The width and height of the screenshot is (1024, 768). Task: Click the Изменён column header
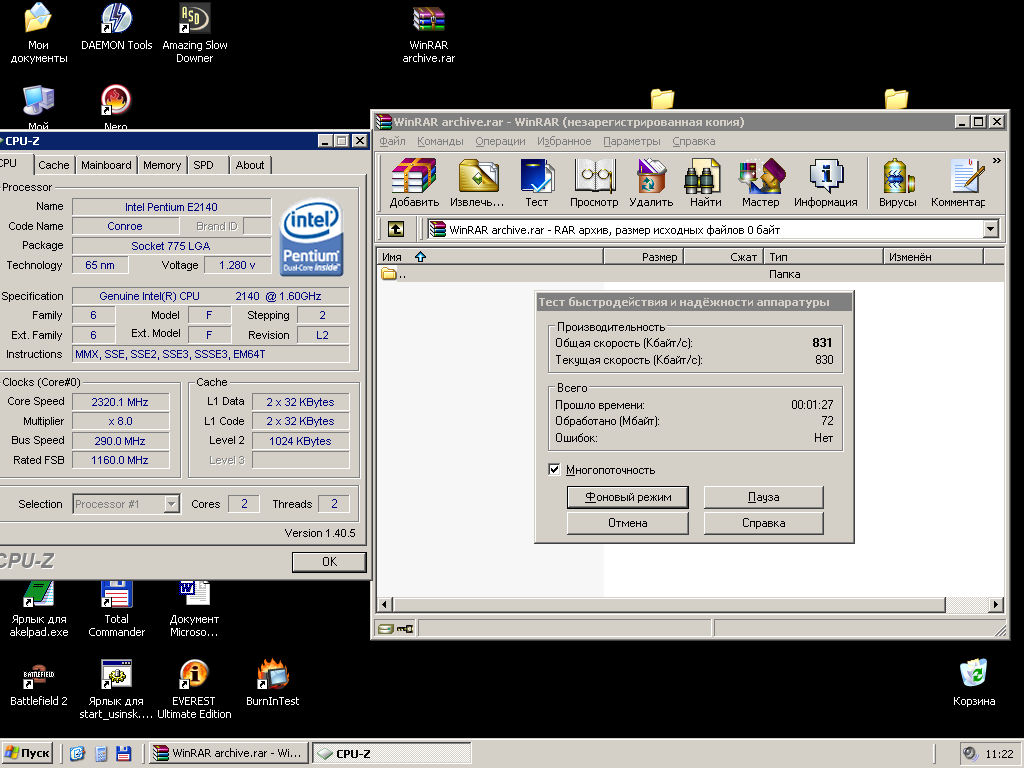pyautogui.click(x=933, y=257)
